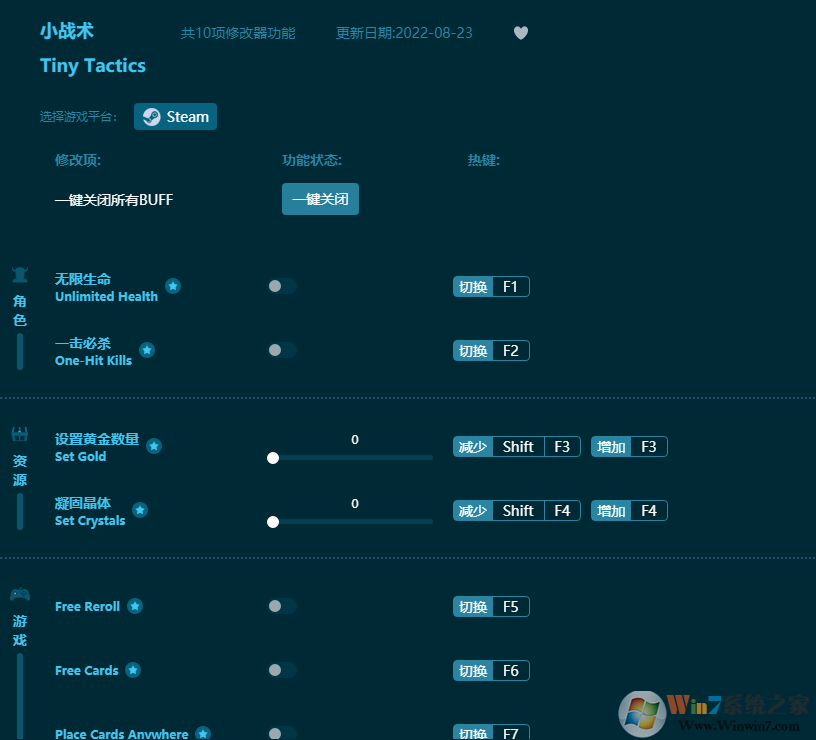Select the Steam platform tab
The width and height of the screenshot is (816, 740).
(175, 116)
